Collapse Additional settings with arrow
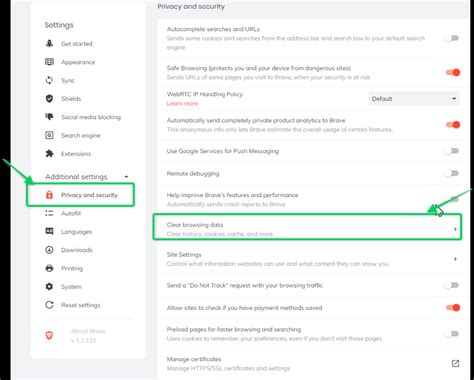 [x=126, y=177]
